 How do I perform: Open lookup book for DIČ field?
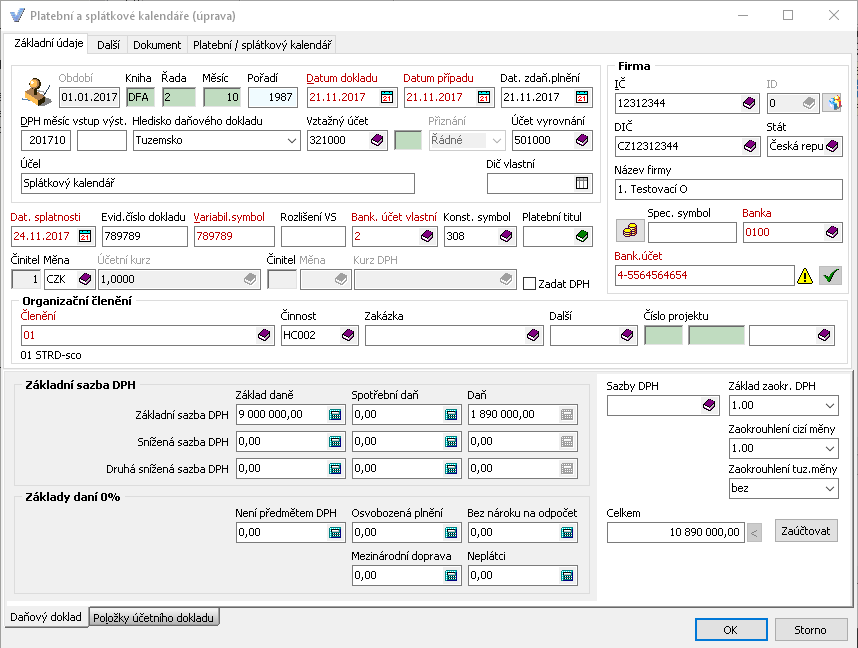pyautogui.click(x=750, y=146)
